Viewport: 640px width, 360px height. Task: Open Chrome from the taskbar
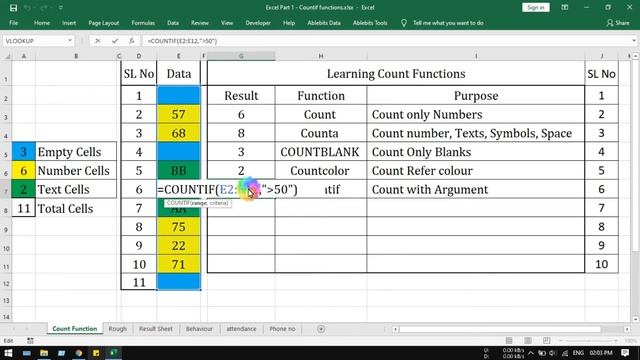click(x=78, y=353)
